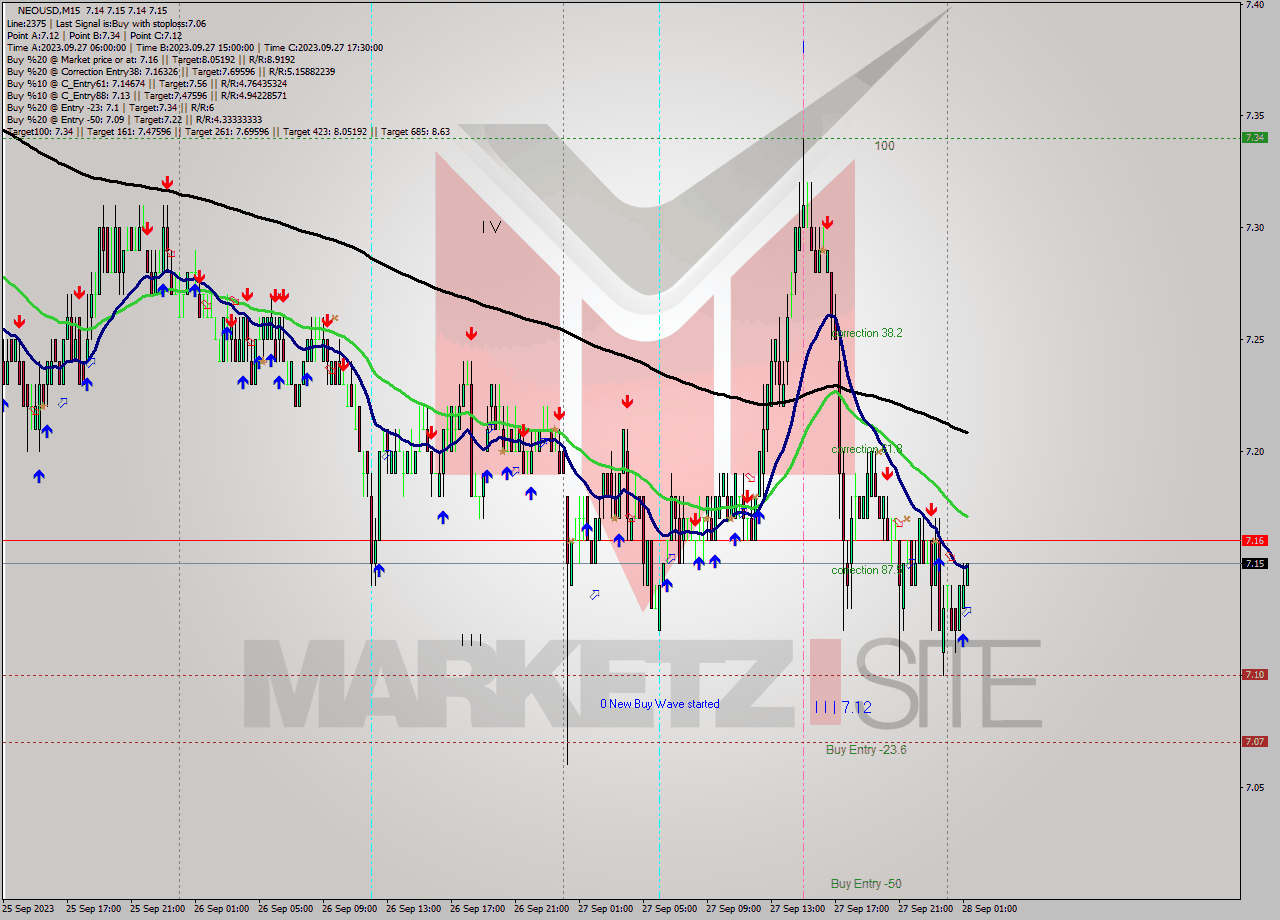This screenshot has height=920, width=1280.
Task: Click the 7.25 price axis label
Action: (x=1254, y=340)
